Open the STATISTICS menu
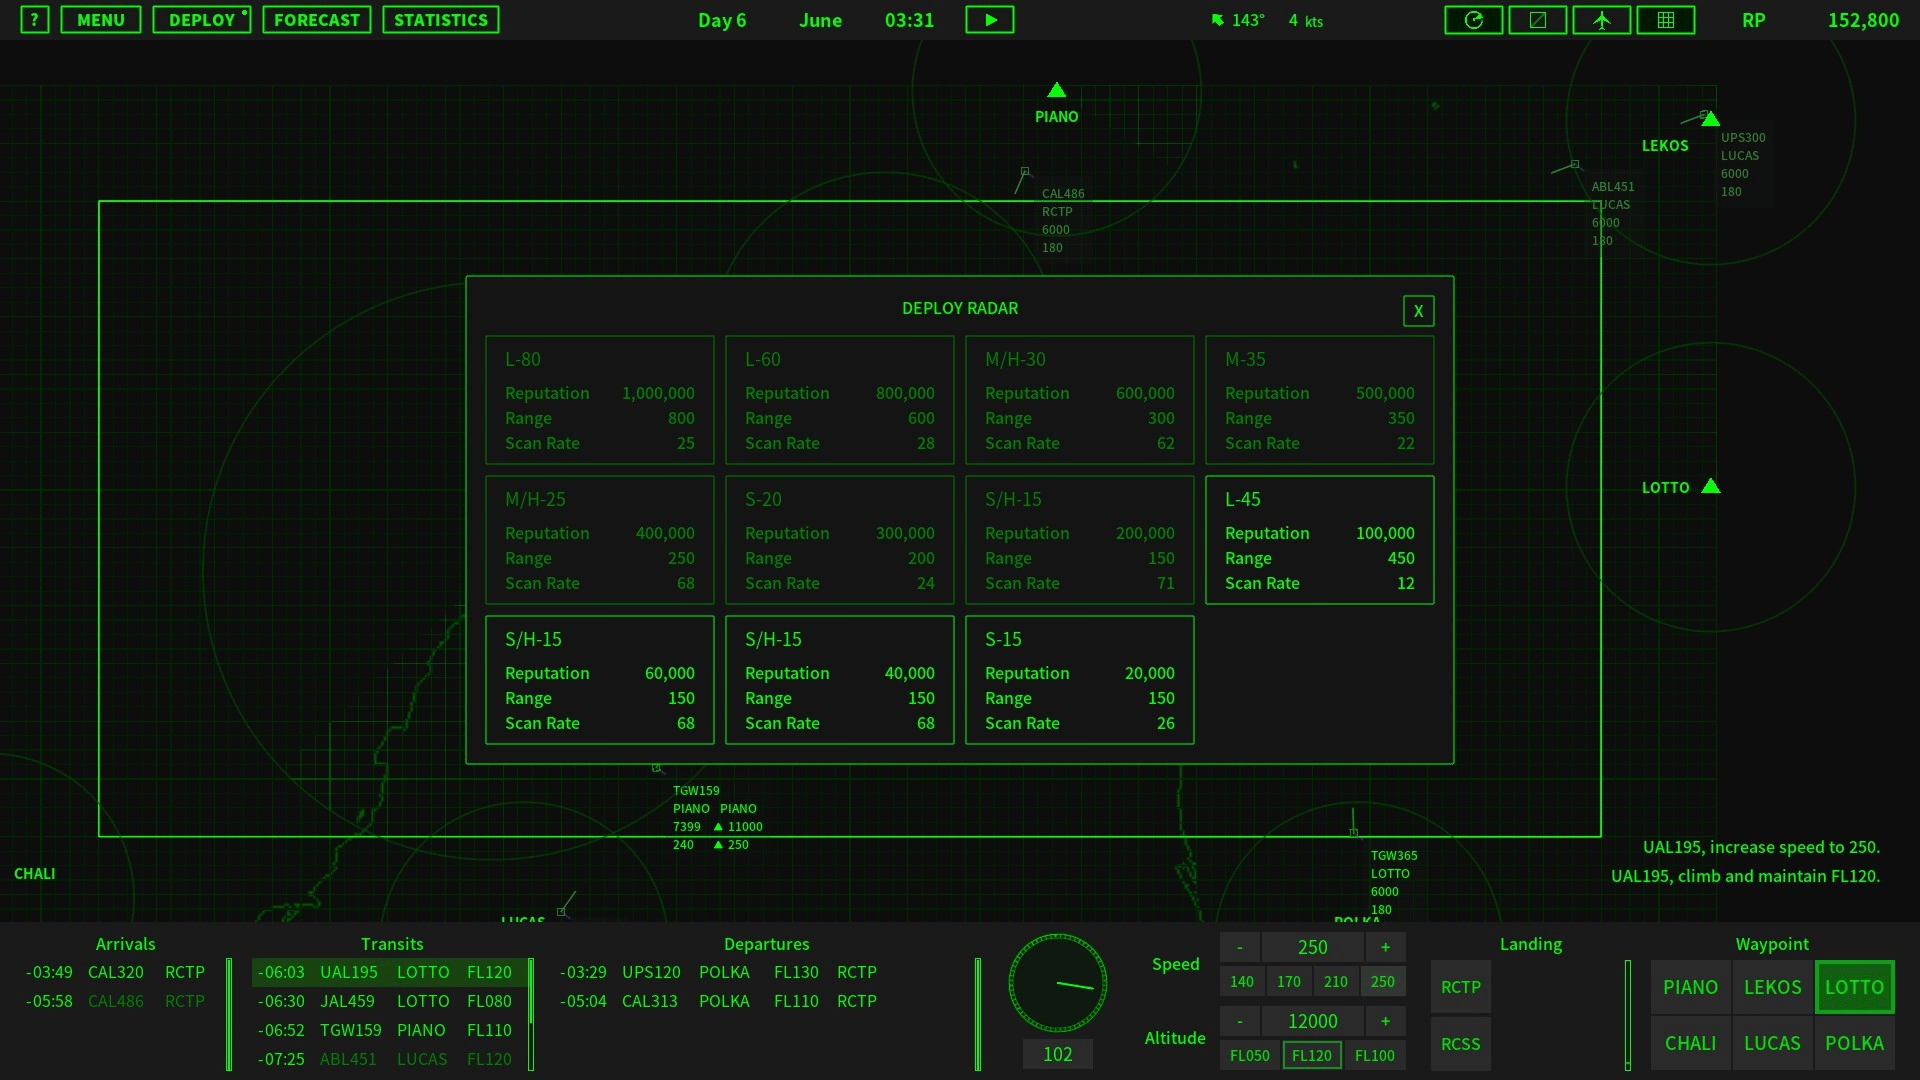The height and width of the screenshot is (1080, 1920). point(440,20)
